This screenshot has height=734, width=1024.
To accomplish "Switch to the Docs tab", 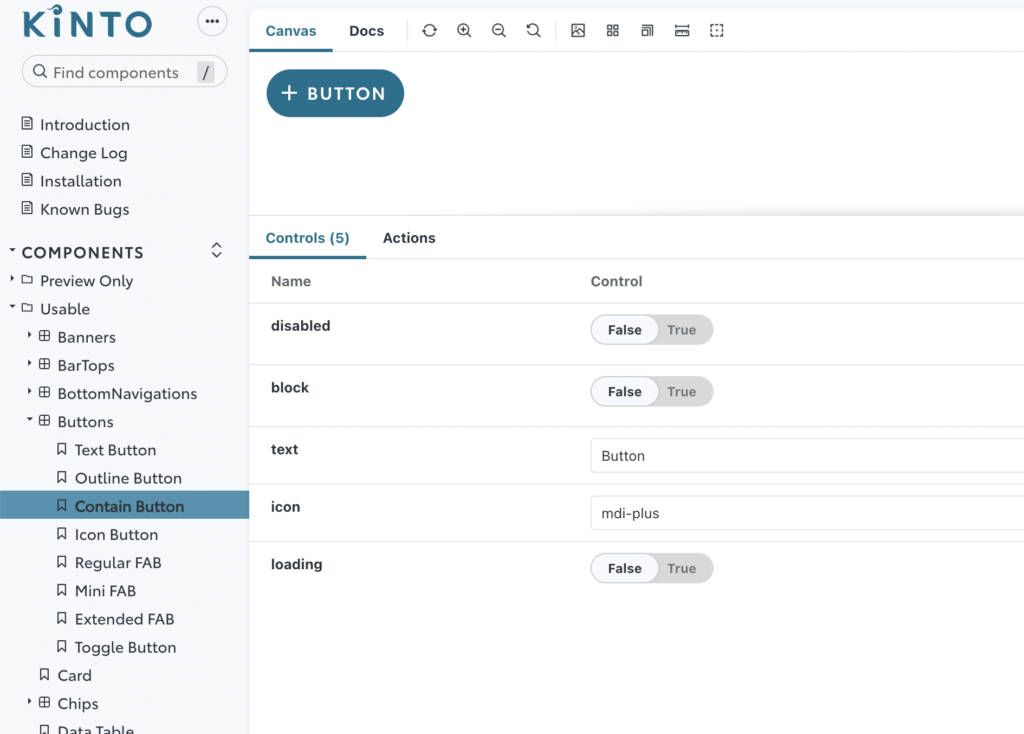I will (x=366, y=31).
